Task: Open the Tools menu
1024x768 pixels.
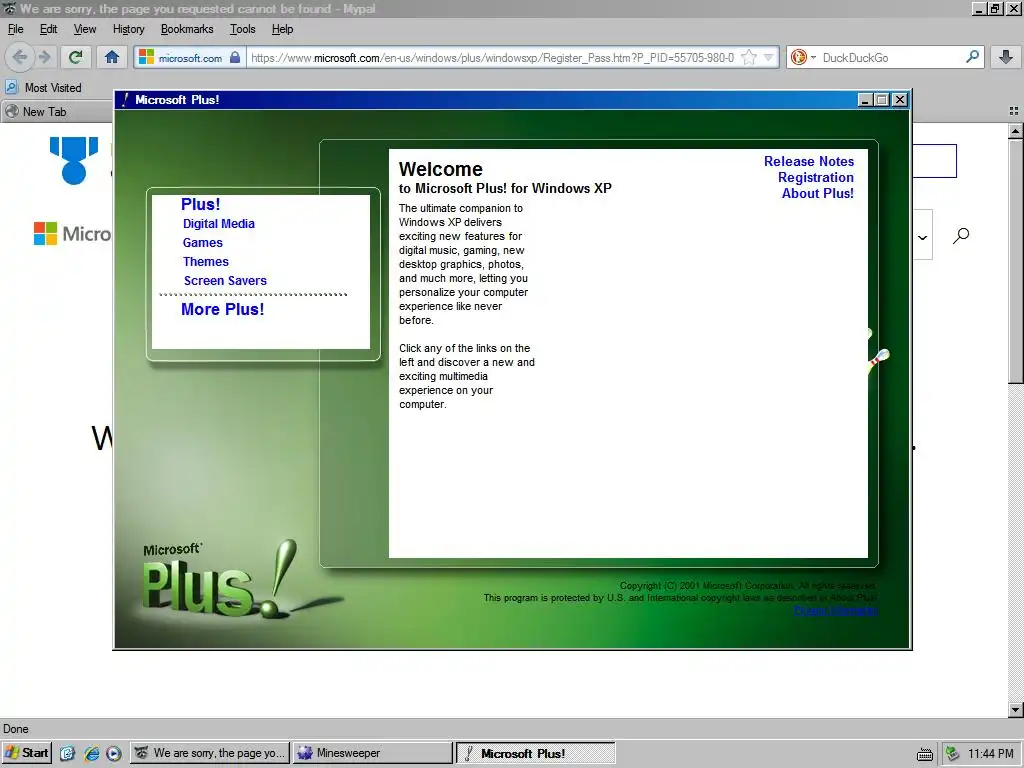Action: click(x=242, y=29)
